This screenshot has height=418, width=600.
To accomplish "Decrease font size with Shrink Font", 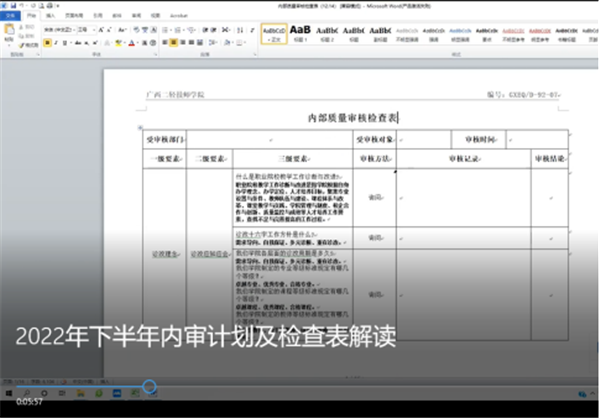I will point(109,30).
